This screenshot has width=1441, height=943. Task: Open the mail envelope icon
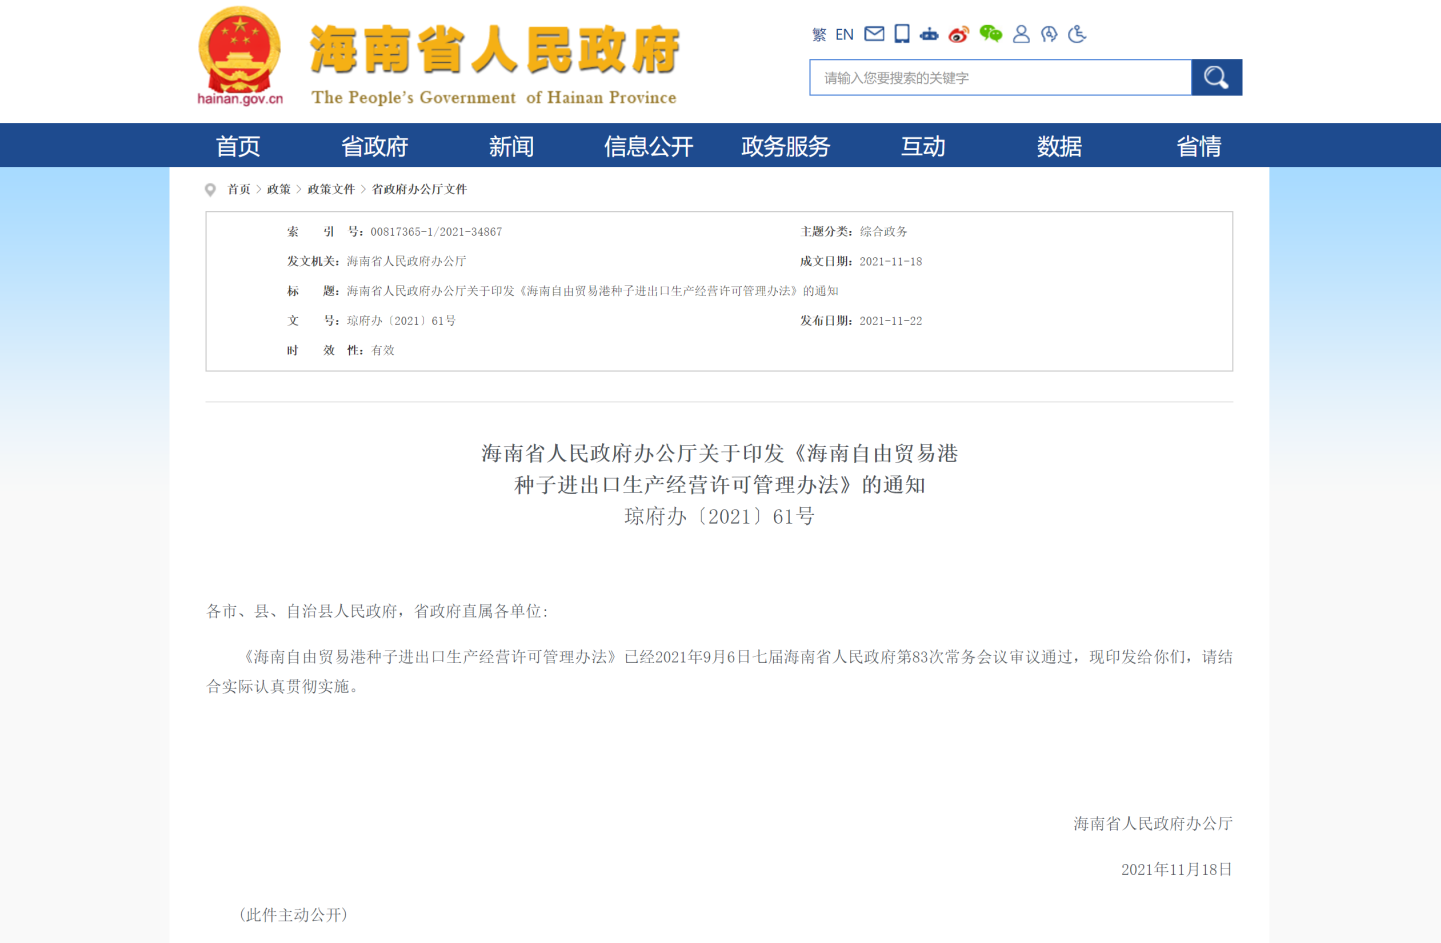tap(874, 34)
